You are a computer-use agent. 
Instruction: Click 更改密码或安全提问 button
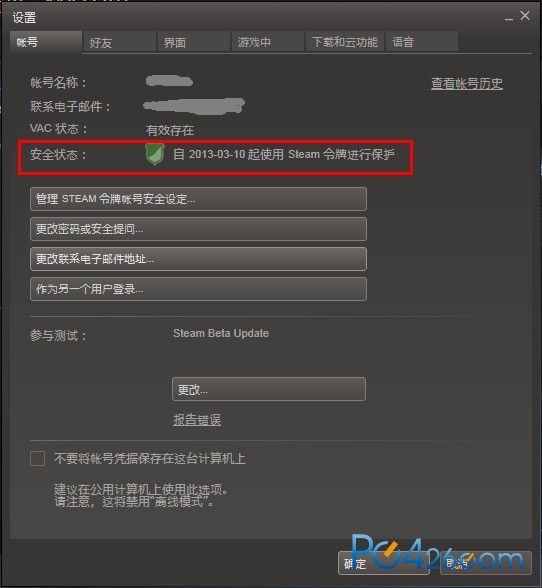[x=198, y=229]
